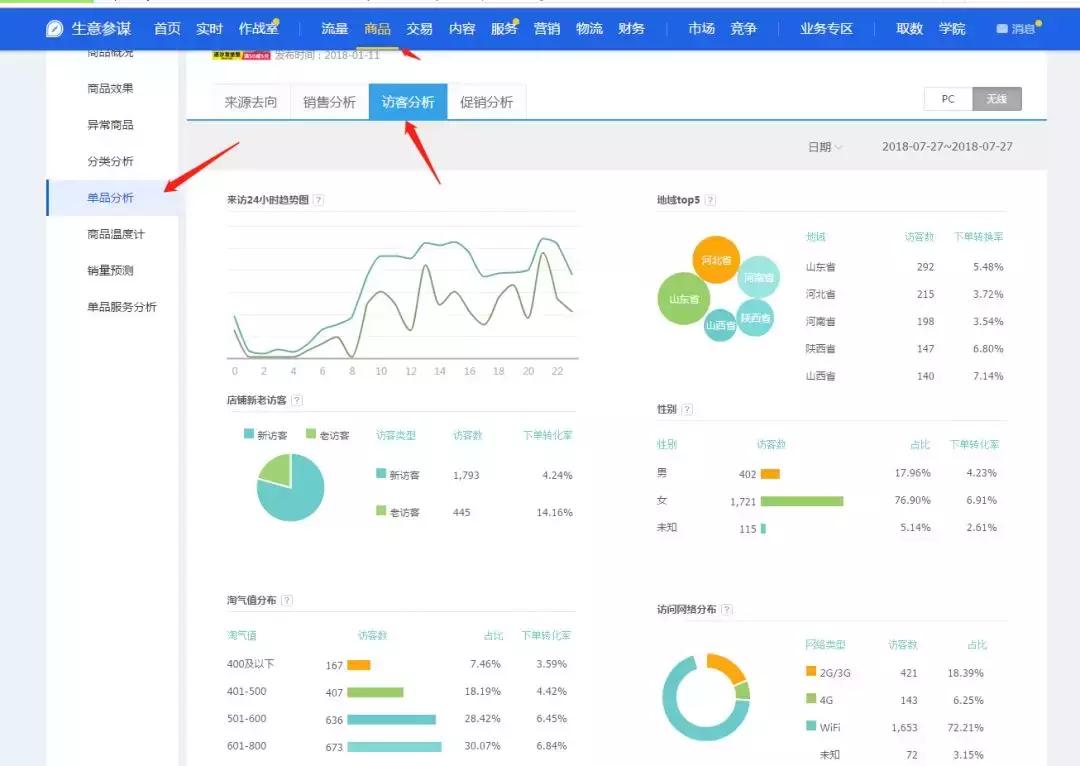
Task: Click the question mark beside 性别
Action: tap(687, 409)
